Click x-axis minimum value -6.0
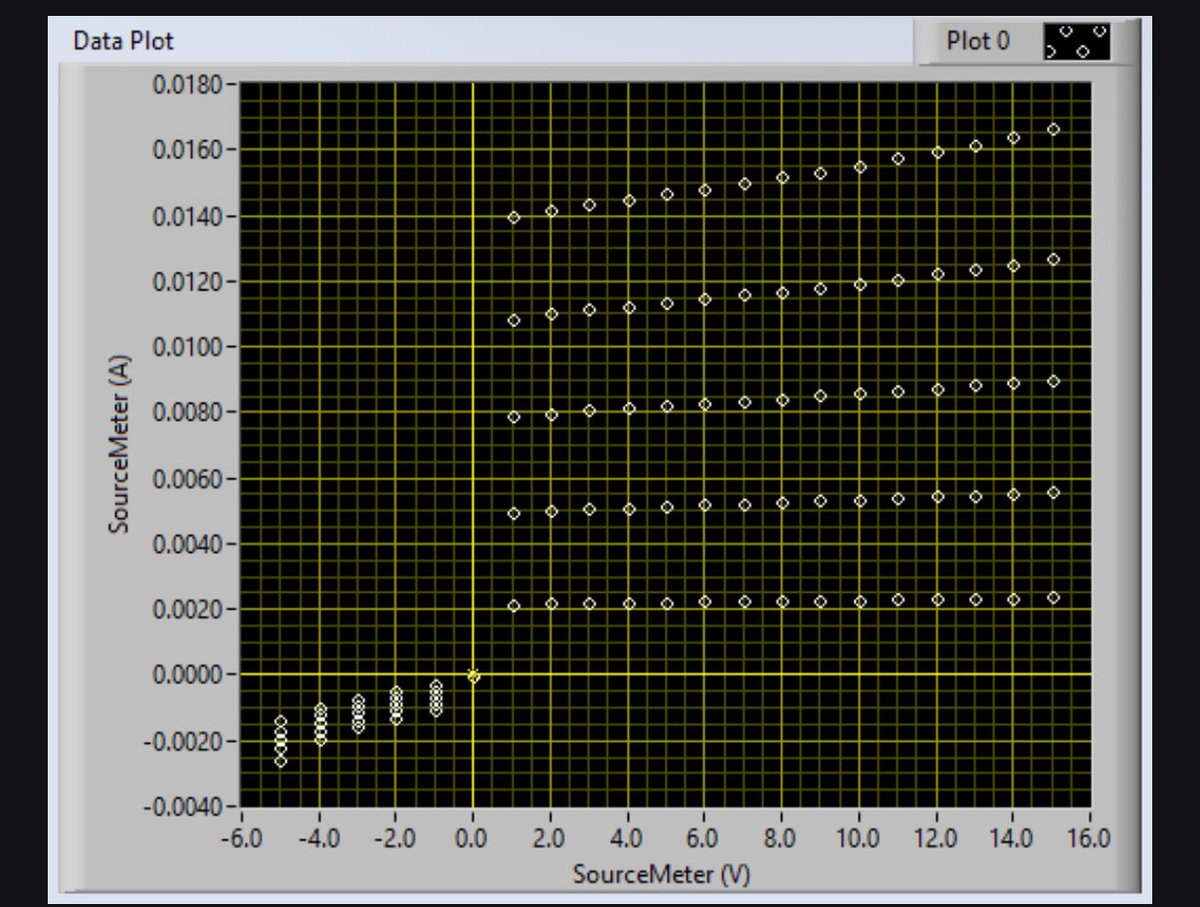This screenshot has height=907, width=1200. pos(241,838)
